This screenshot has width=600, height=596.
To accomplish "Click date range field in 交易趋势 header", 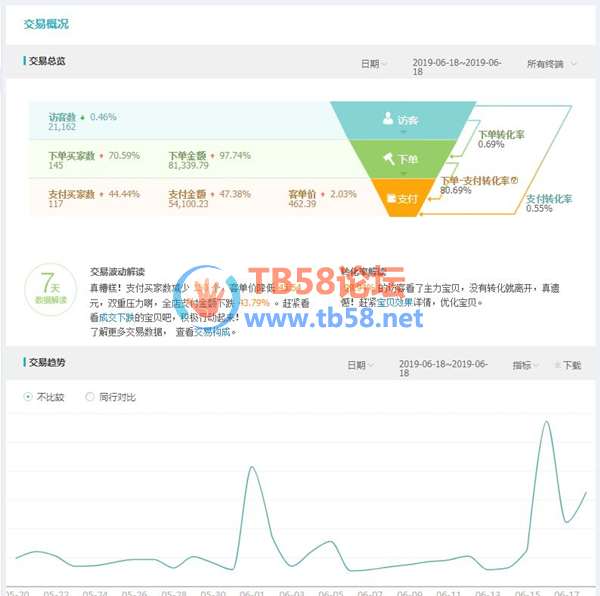I will (443, 368).
